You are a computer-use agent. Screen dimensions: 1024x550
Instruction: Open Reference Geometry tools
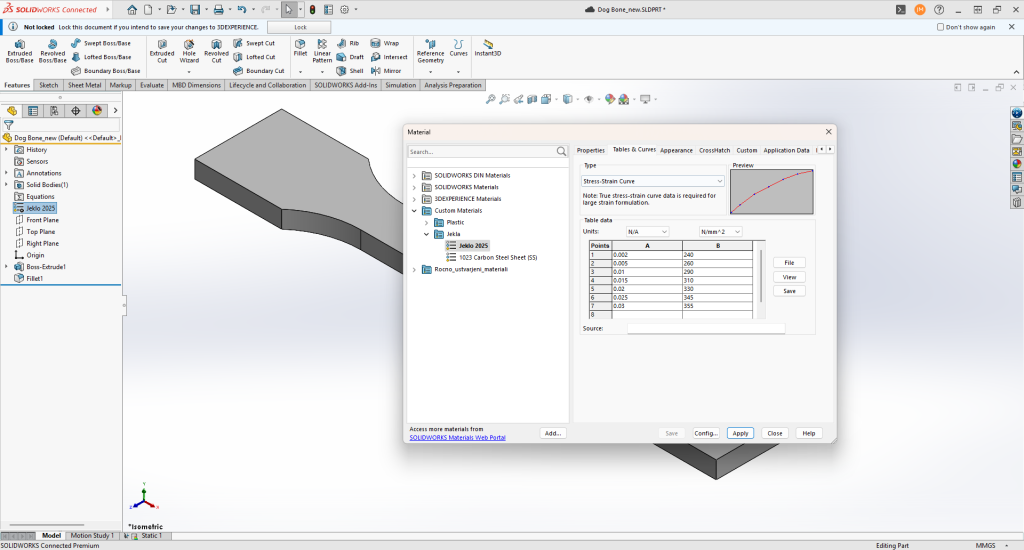[430, 51]
